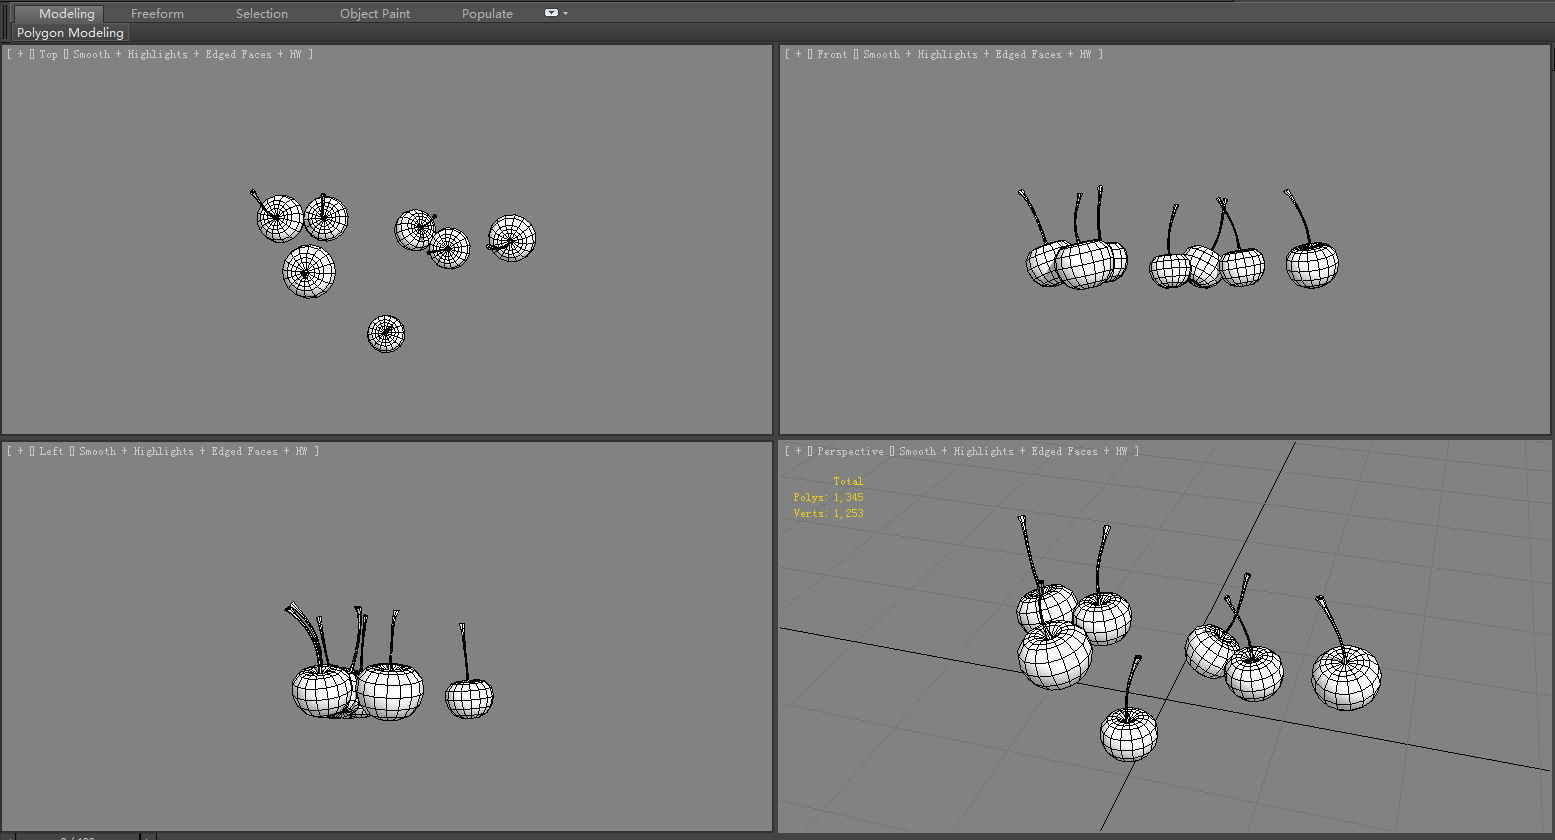Click the Perspective view name label

[x=850, y=452]
